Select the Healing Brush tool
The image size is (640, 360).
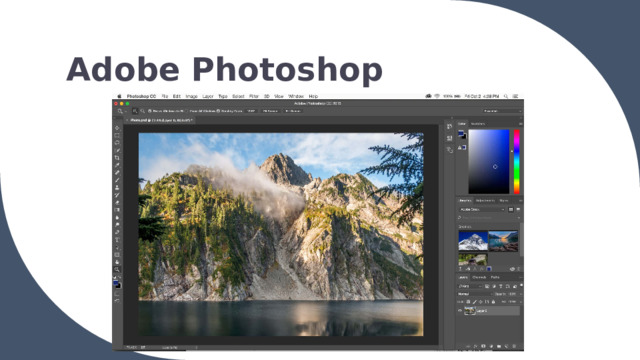pos(117,173)
